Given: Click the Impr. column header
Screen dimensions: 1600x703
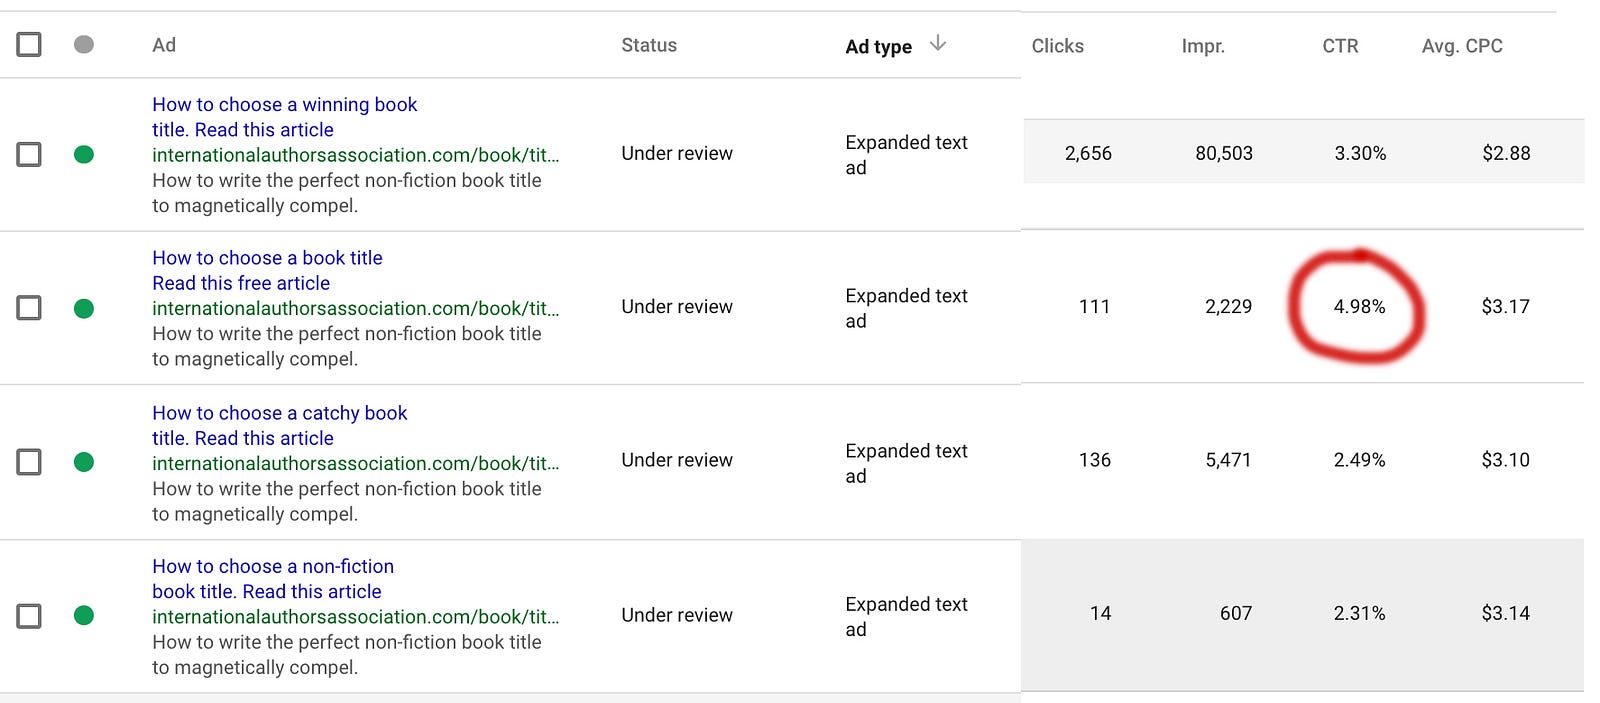Looking at the screenshot, I should point(1203,46).
